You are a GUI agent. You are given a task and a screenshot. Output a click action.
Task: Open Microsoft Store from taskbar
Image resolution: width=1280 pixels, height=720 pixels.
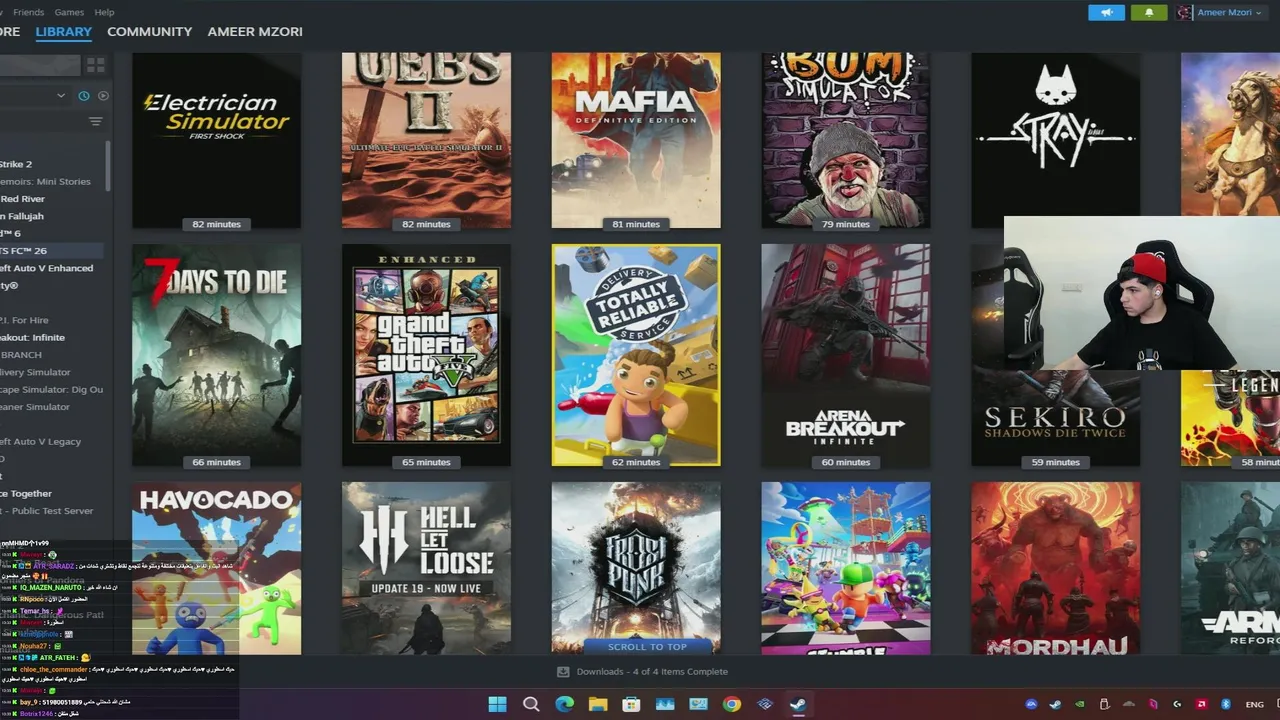pos(631,704)
